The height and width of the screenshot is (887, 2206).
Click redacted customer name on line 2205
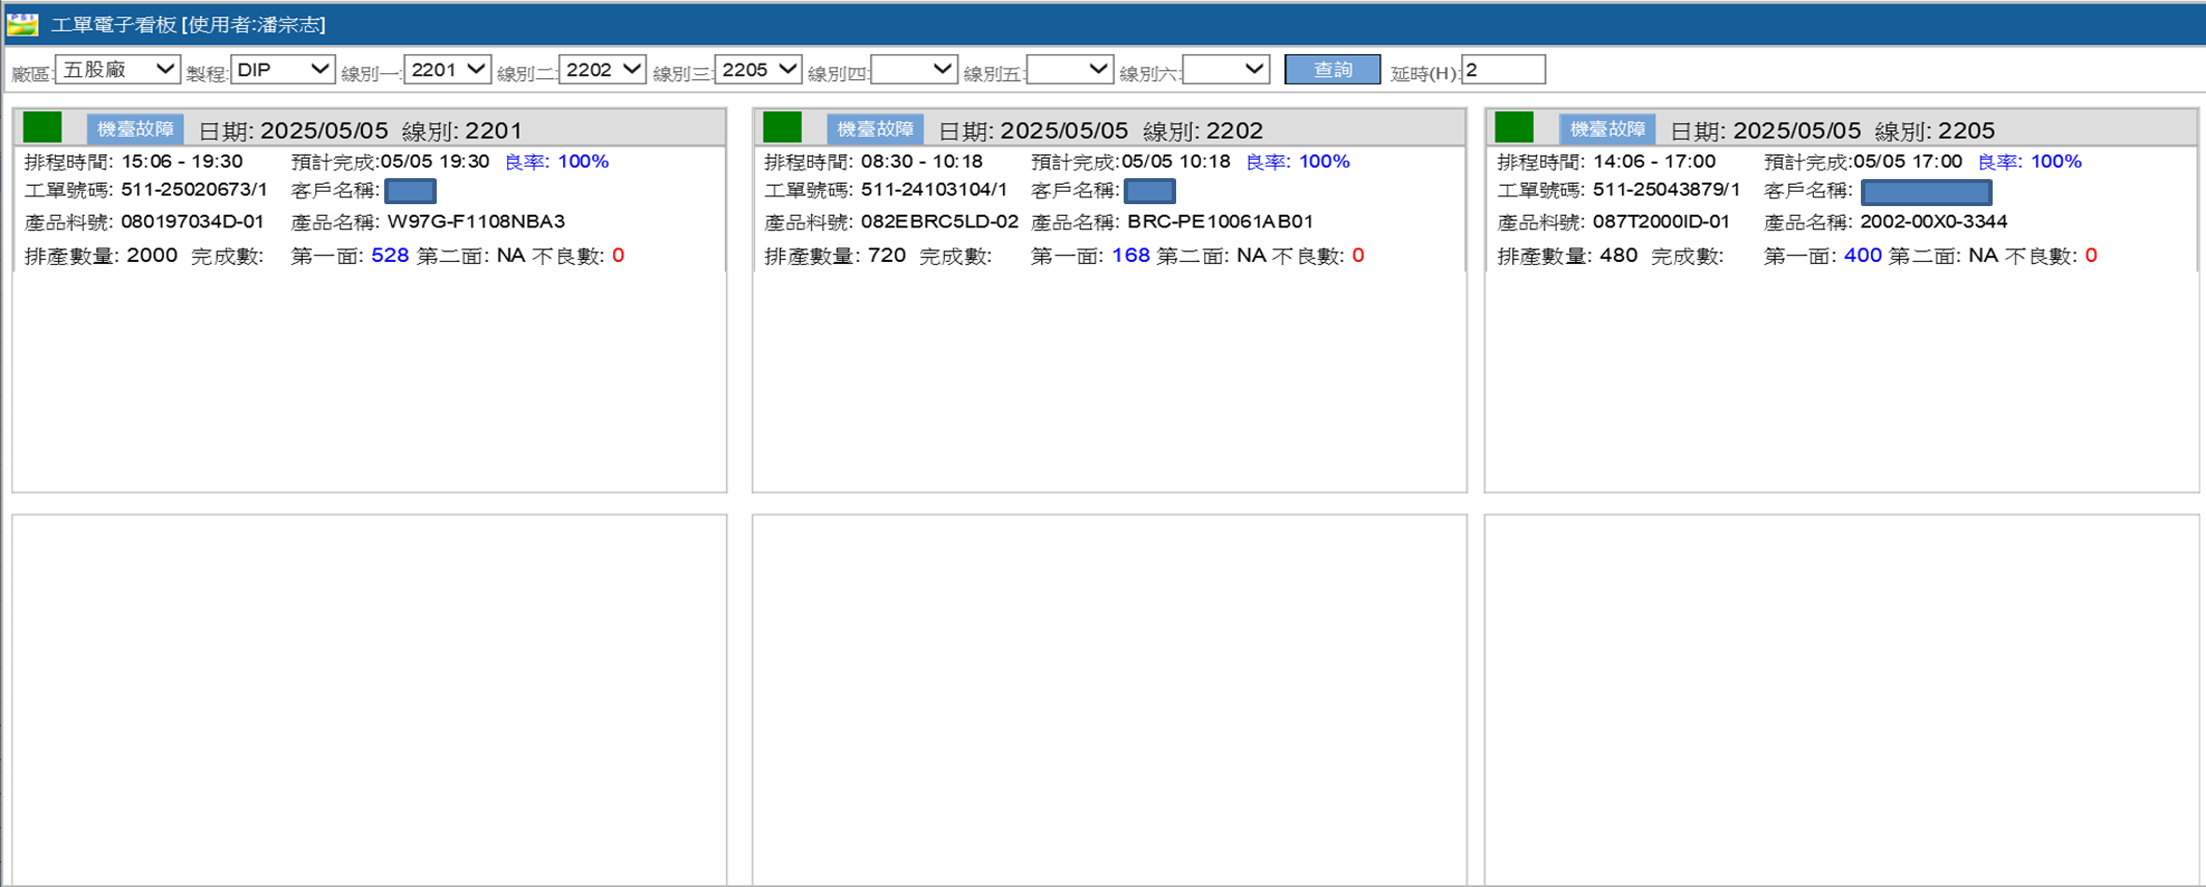coord(1926,192)
